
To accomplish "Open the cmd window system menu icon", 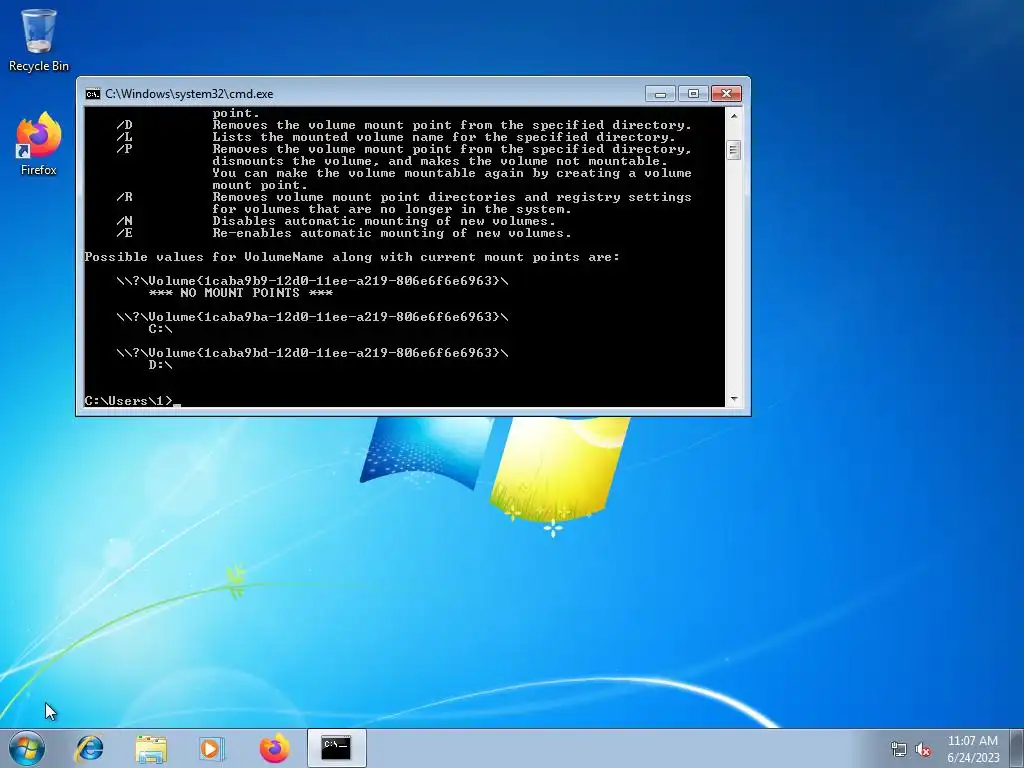I will pyautogui.click(x=93, y=94).
